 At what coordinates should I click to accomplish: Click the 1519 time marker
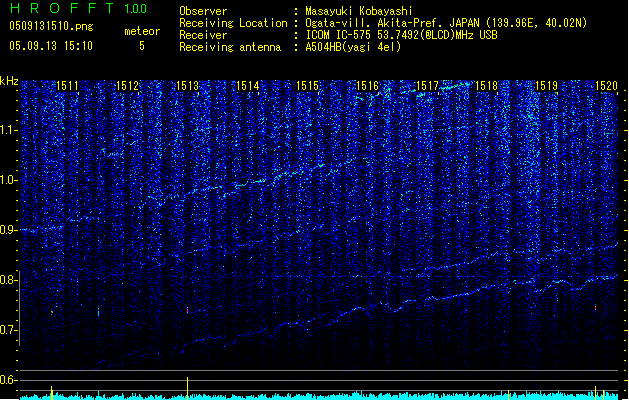tap(546, 85)
